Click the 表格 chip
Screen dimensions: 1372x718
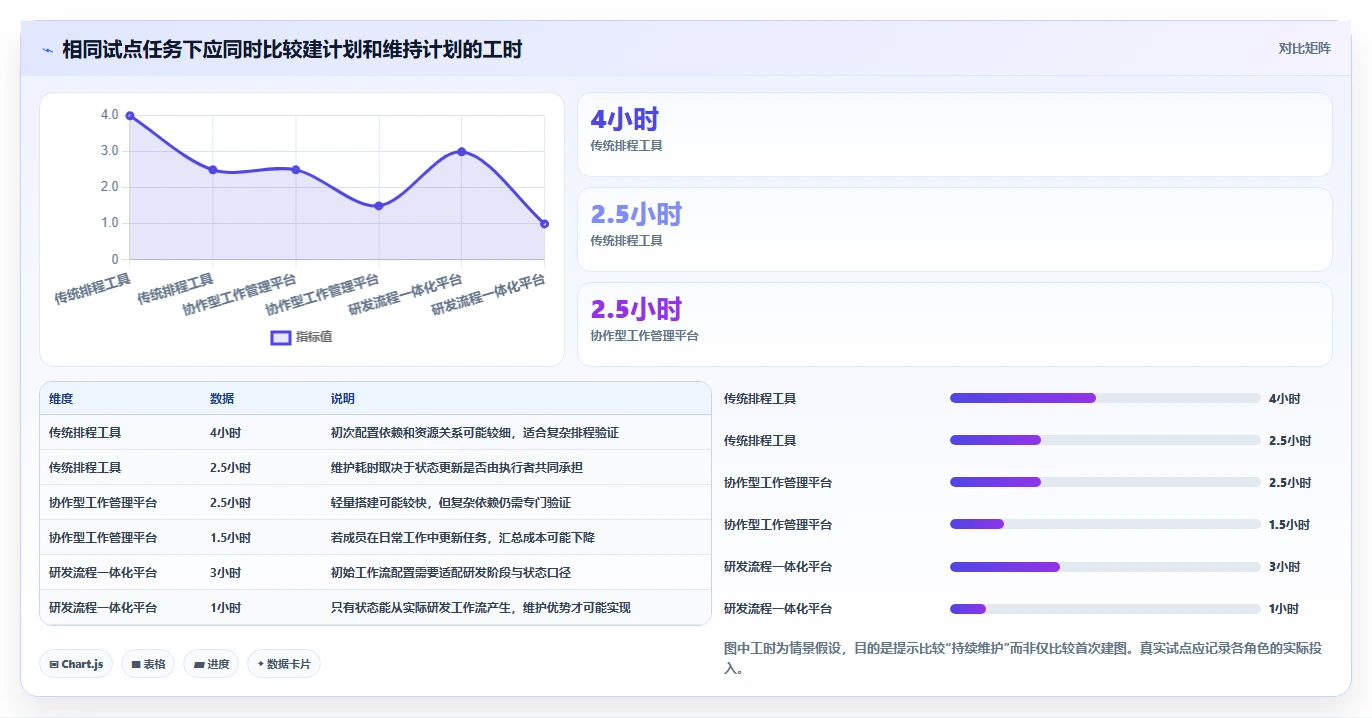(148, 664)
